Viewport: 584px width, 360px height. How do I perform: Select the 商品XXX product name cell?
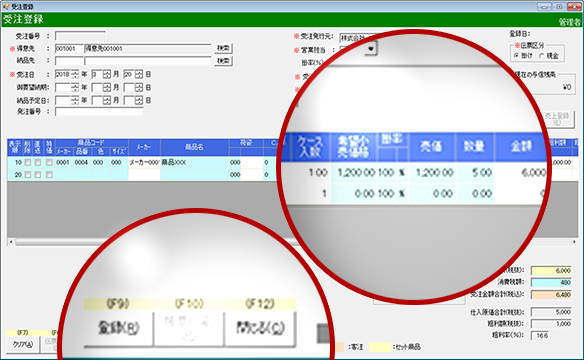click(x=195, y=163)
